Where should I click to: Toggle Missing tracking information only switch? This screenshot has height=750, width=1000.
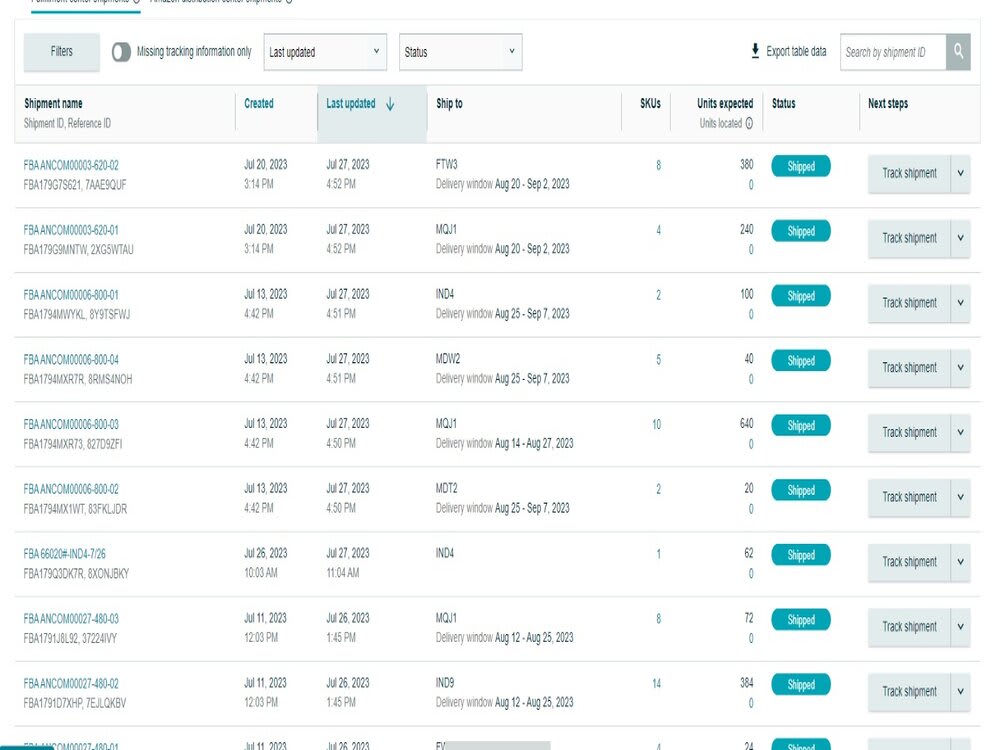click(x=121, y=52)
